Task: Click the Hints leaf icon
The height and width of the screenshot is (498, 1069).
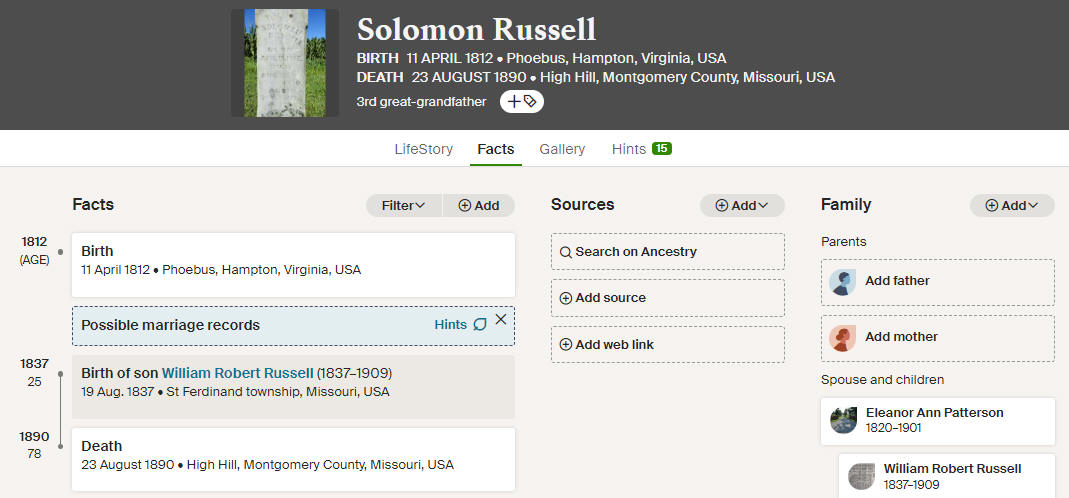Action: [480, 325]
